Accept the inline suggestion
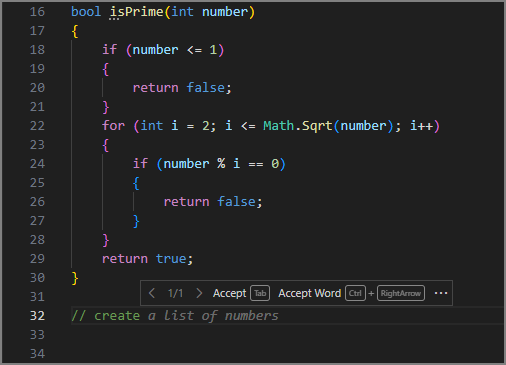This screenshot has width=506, height=365. tap(229, 293)
